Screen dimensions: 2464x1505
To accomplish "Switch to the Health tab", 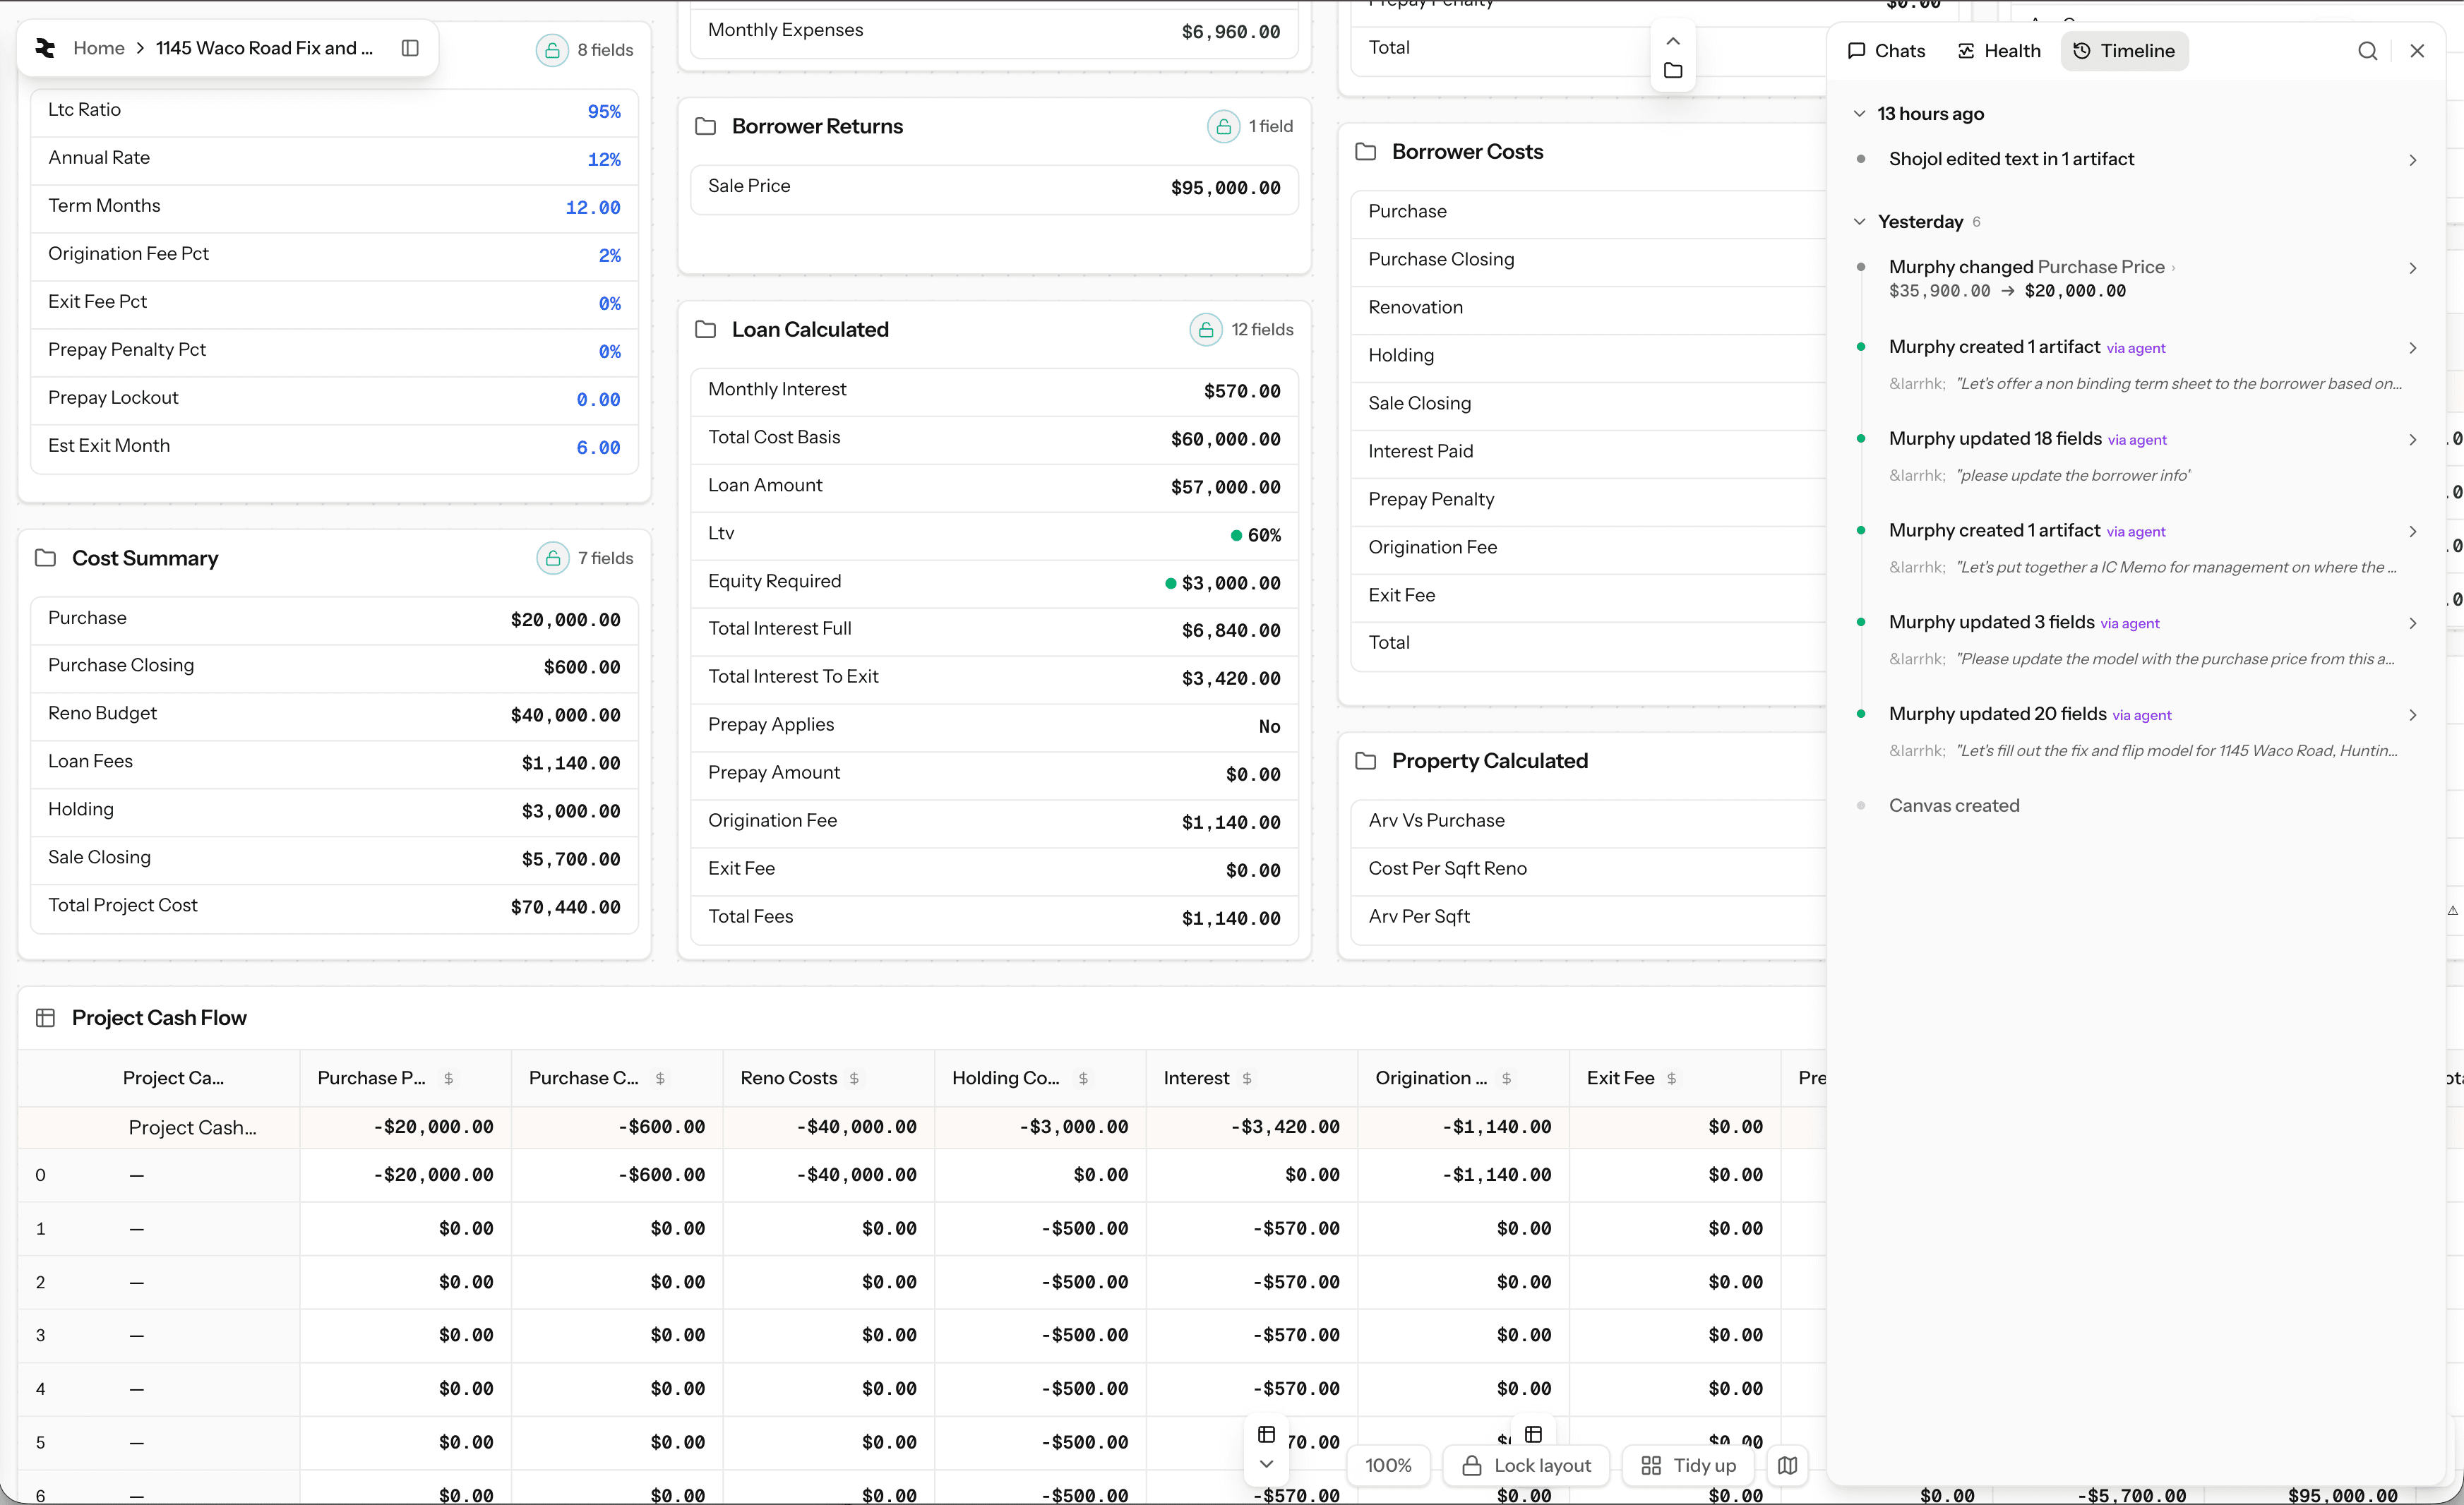I will click(1998, 51).
